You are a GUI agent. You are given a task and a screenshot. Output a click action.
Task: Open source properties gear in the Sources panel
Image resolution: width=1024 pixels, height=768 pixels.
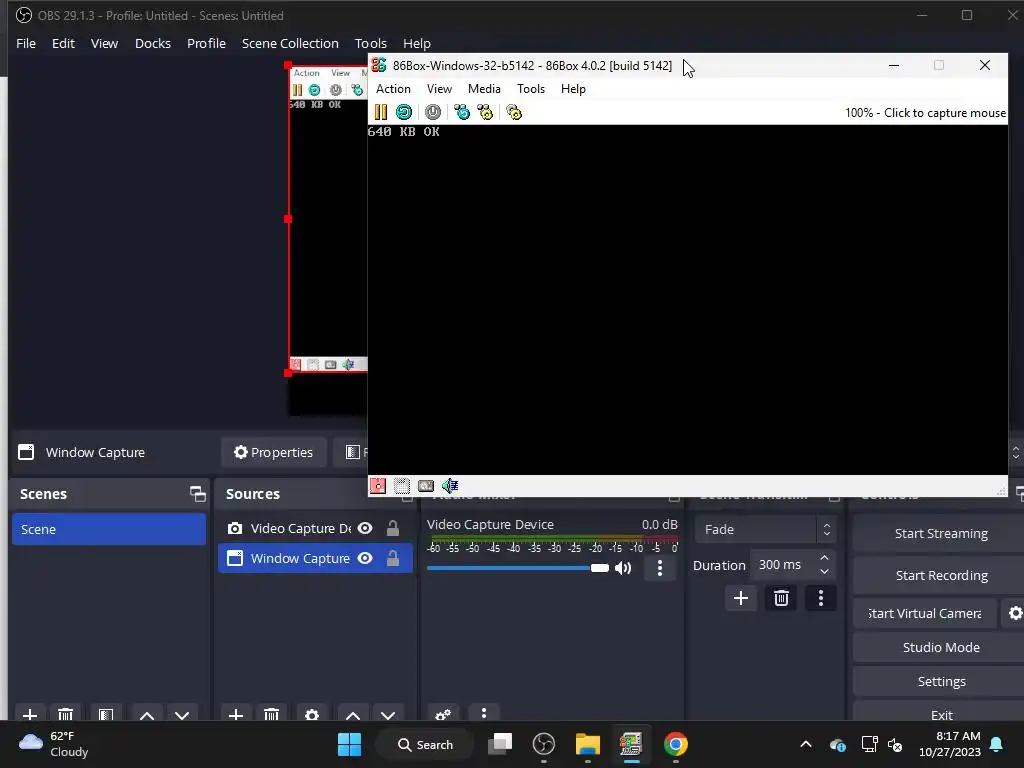click(312, 714)
